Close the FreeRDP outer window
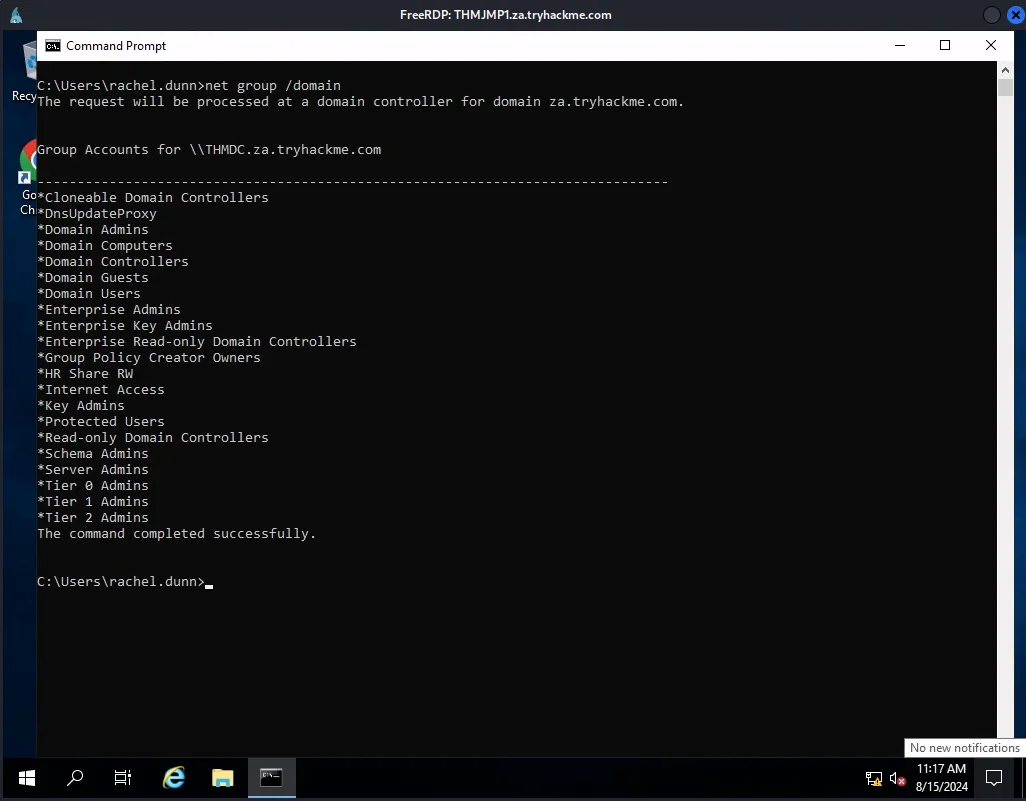The width and height of the screenshot is (1026, 801). coord(1015,15)
